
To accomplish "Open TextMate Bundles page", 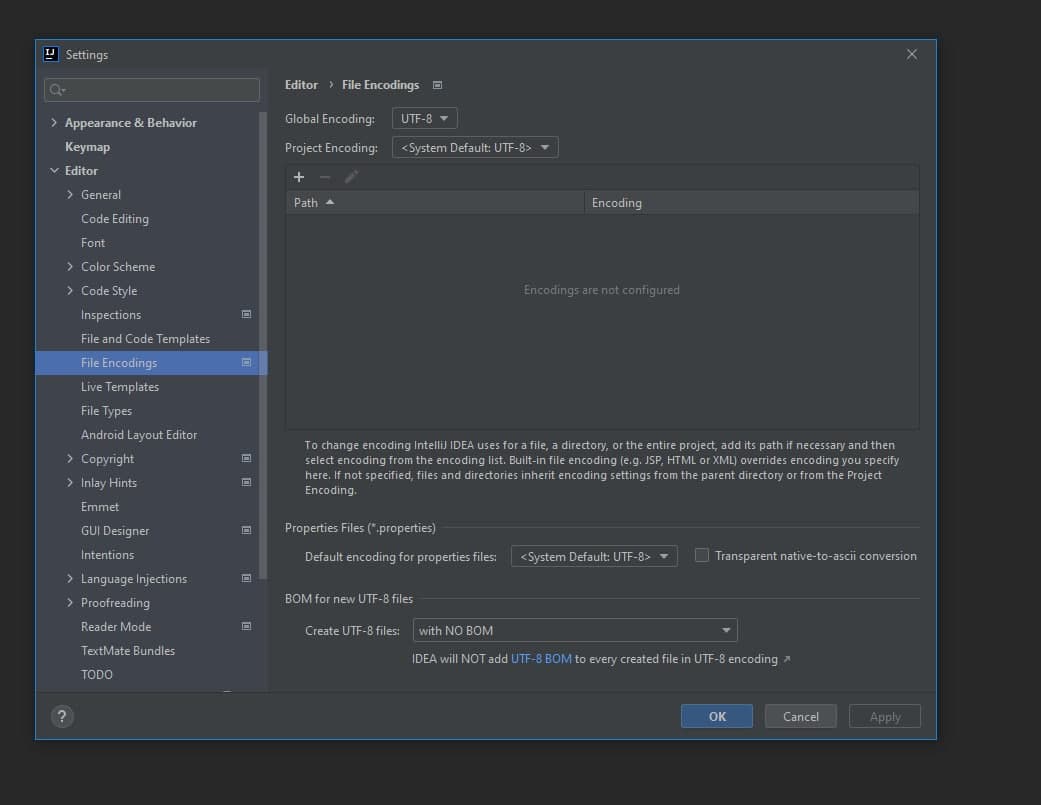I will click(128, 651).
